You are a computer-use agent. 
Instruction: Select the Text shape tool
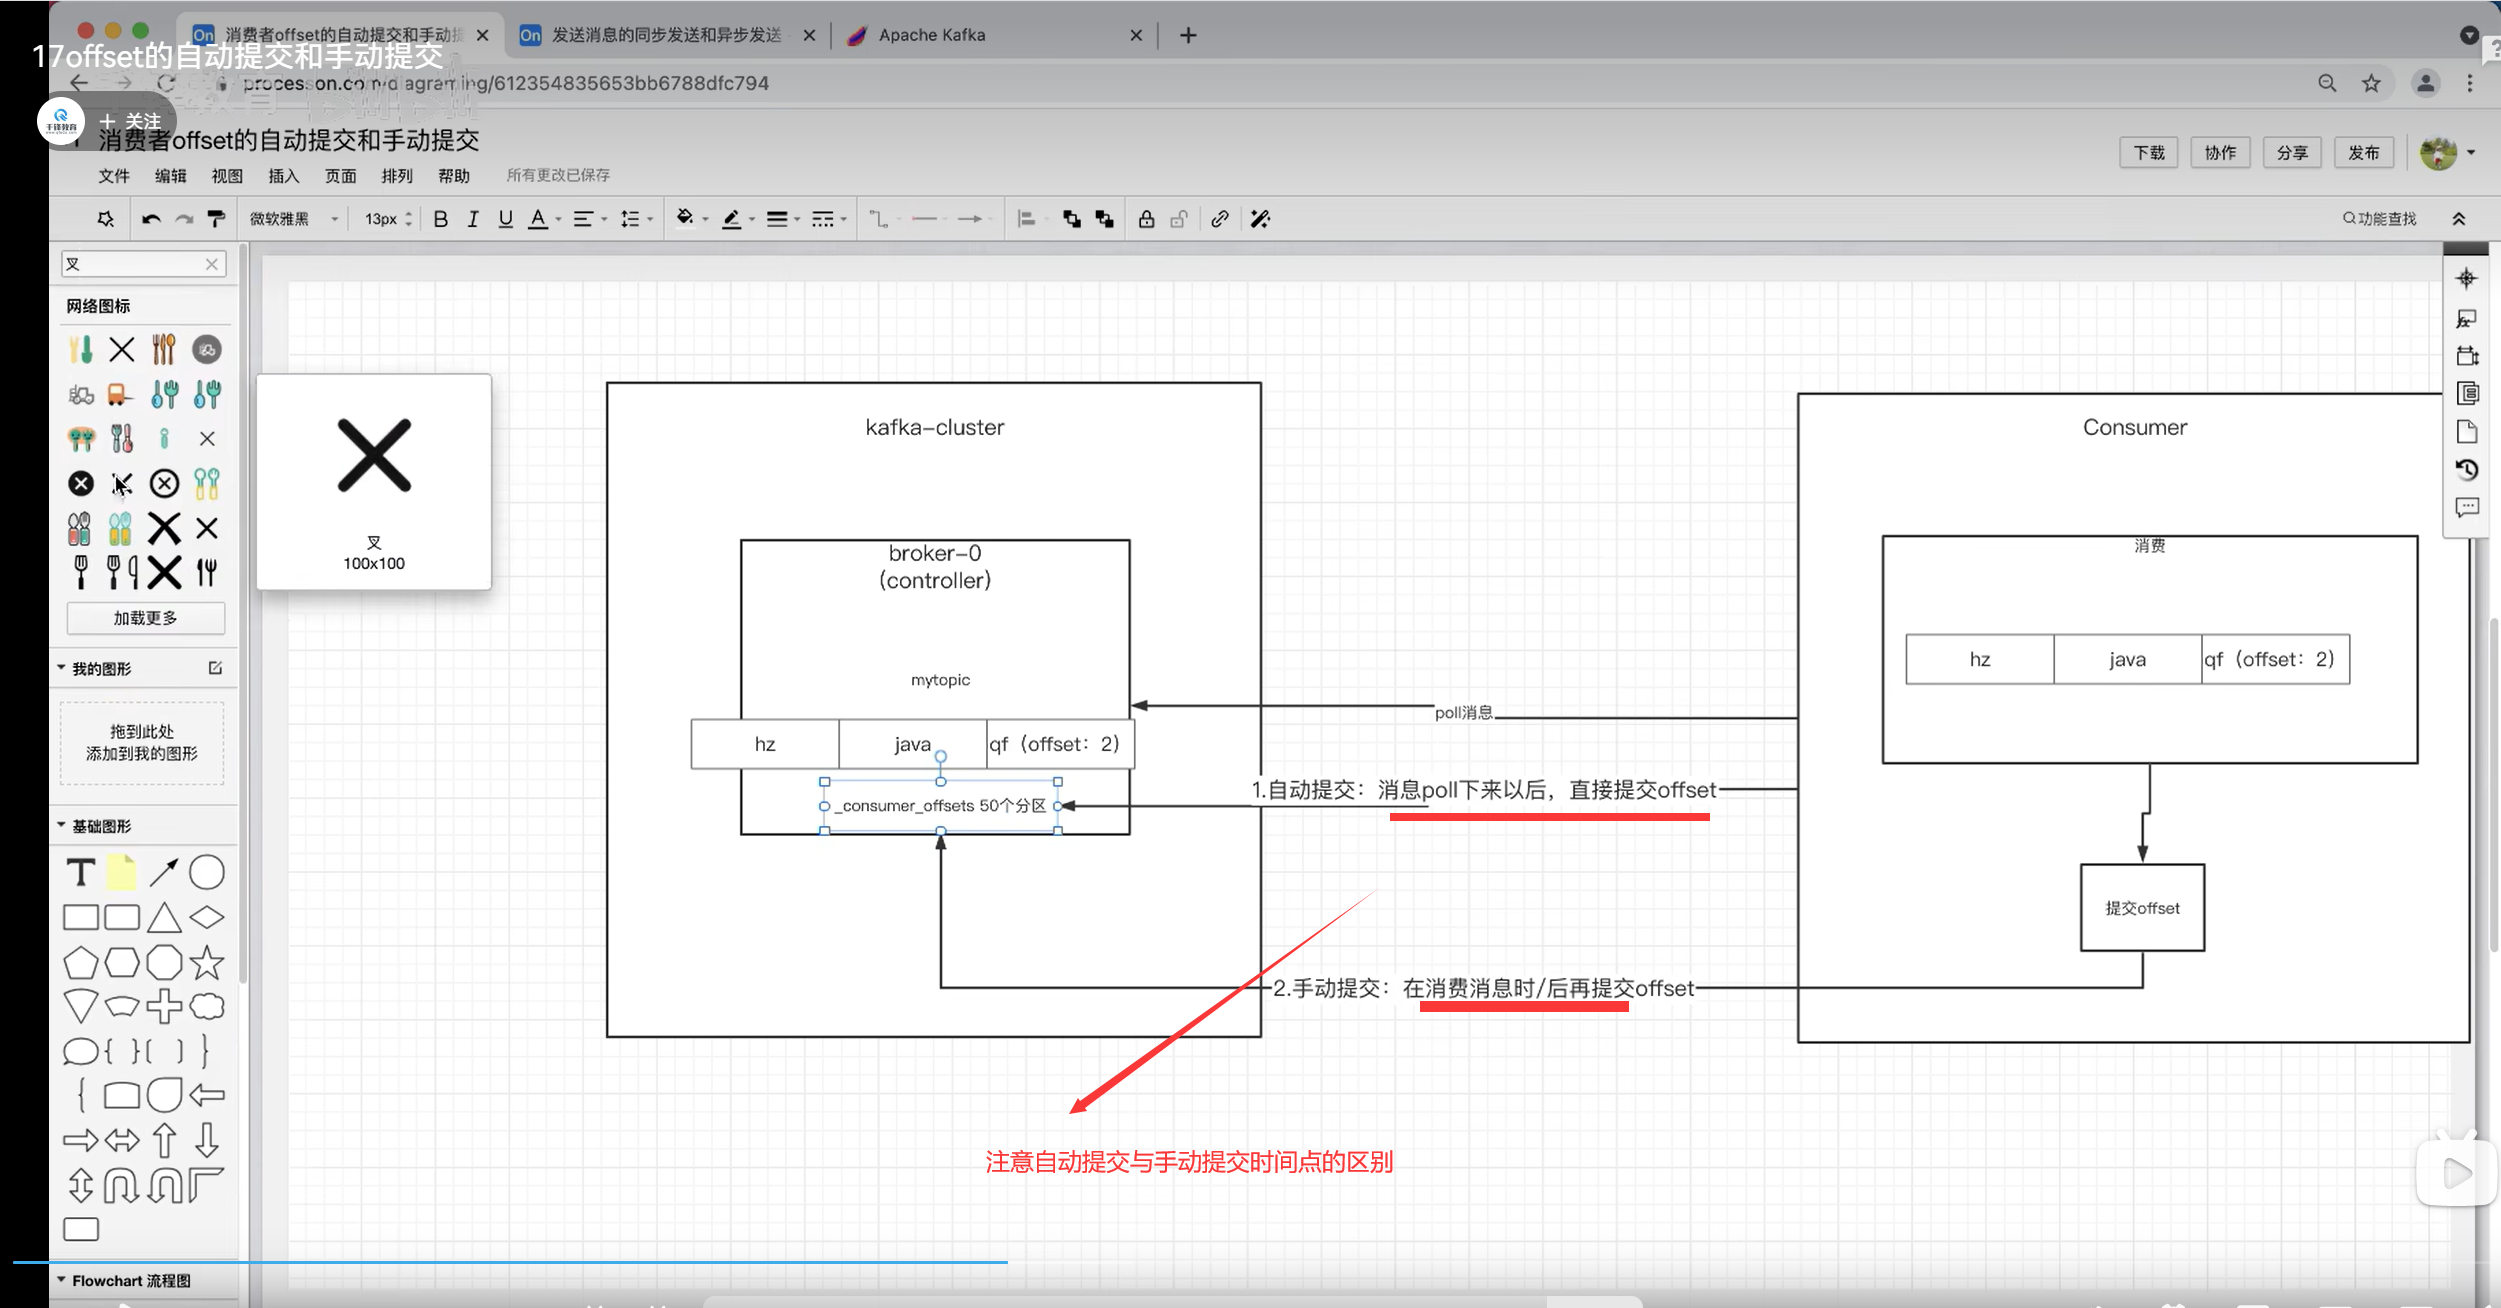[x=80, y=872]
